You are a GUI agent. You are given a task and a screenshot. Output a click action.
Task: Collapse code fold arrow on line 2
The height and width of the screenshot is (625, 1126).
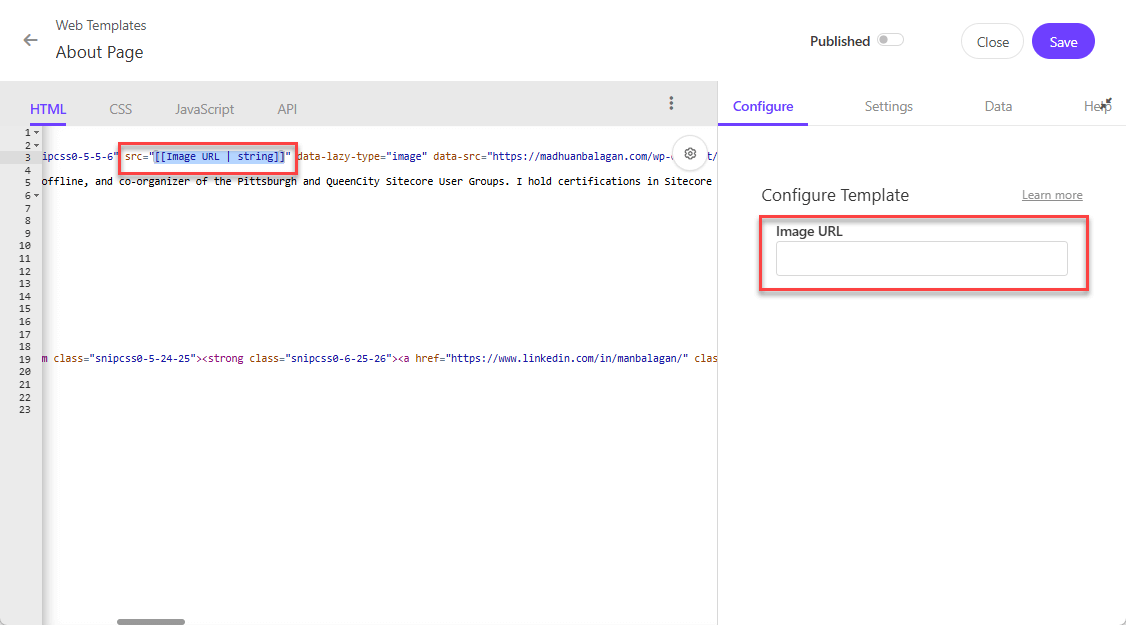point(37,145)
